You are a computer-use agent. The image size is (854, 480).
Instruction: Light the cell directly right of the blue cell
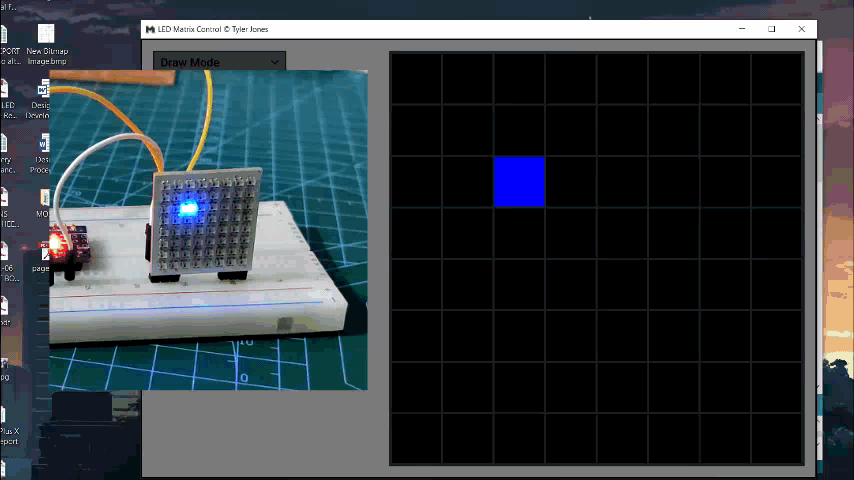click(x=570, y=181)
